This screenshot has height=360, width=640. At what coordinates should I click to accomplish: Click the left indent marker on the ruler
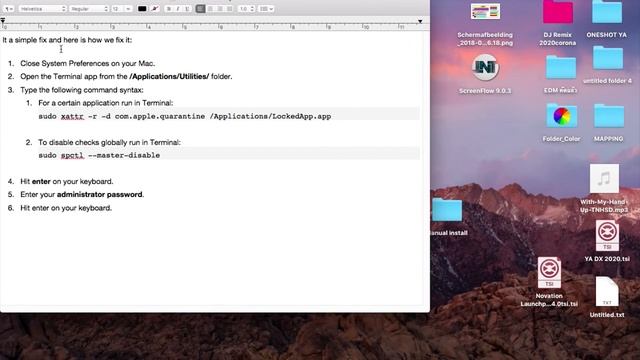pyautogui.click(x=3, y=20)
